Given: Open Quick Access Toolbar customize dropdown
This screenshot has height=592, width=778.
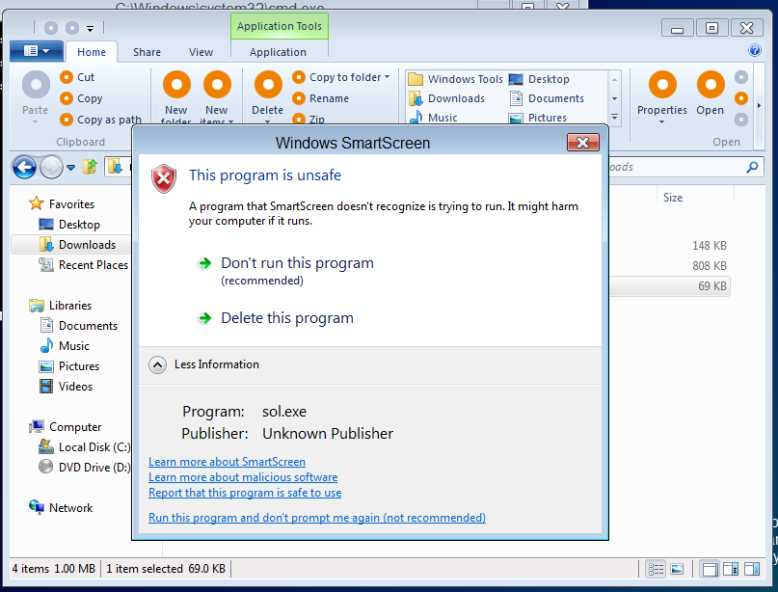Looking at the screenshot, I should point(90,28).
